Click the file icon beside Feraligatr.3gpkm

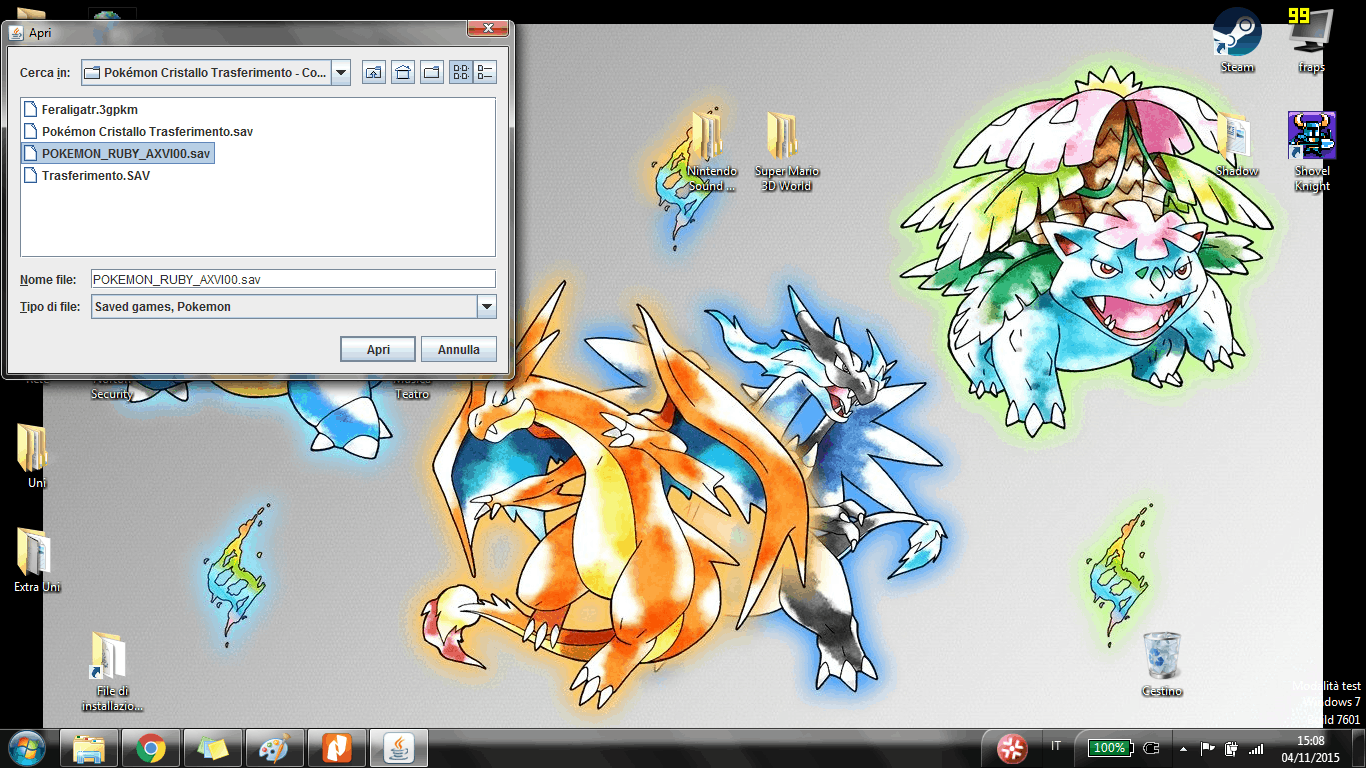click(x=31, y=109)
